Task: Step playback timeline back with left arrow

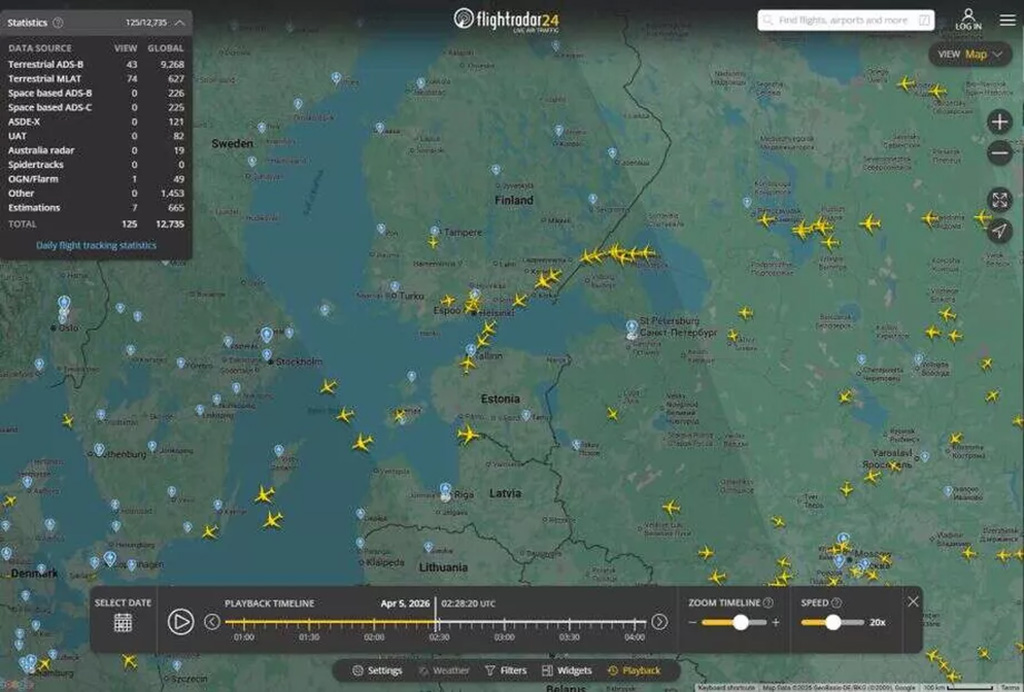Action: click(x=212, y=622)
